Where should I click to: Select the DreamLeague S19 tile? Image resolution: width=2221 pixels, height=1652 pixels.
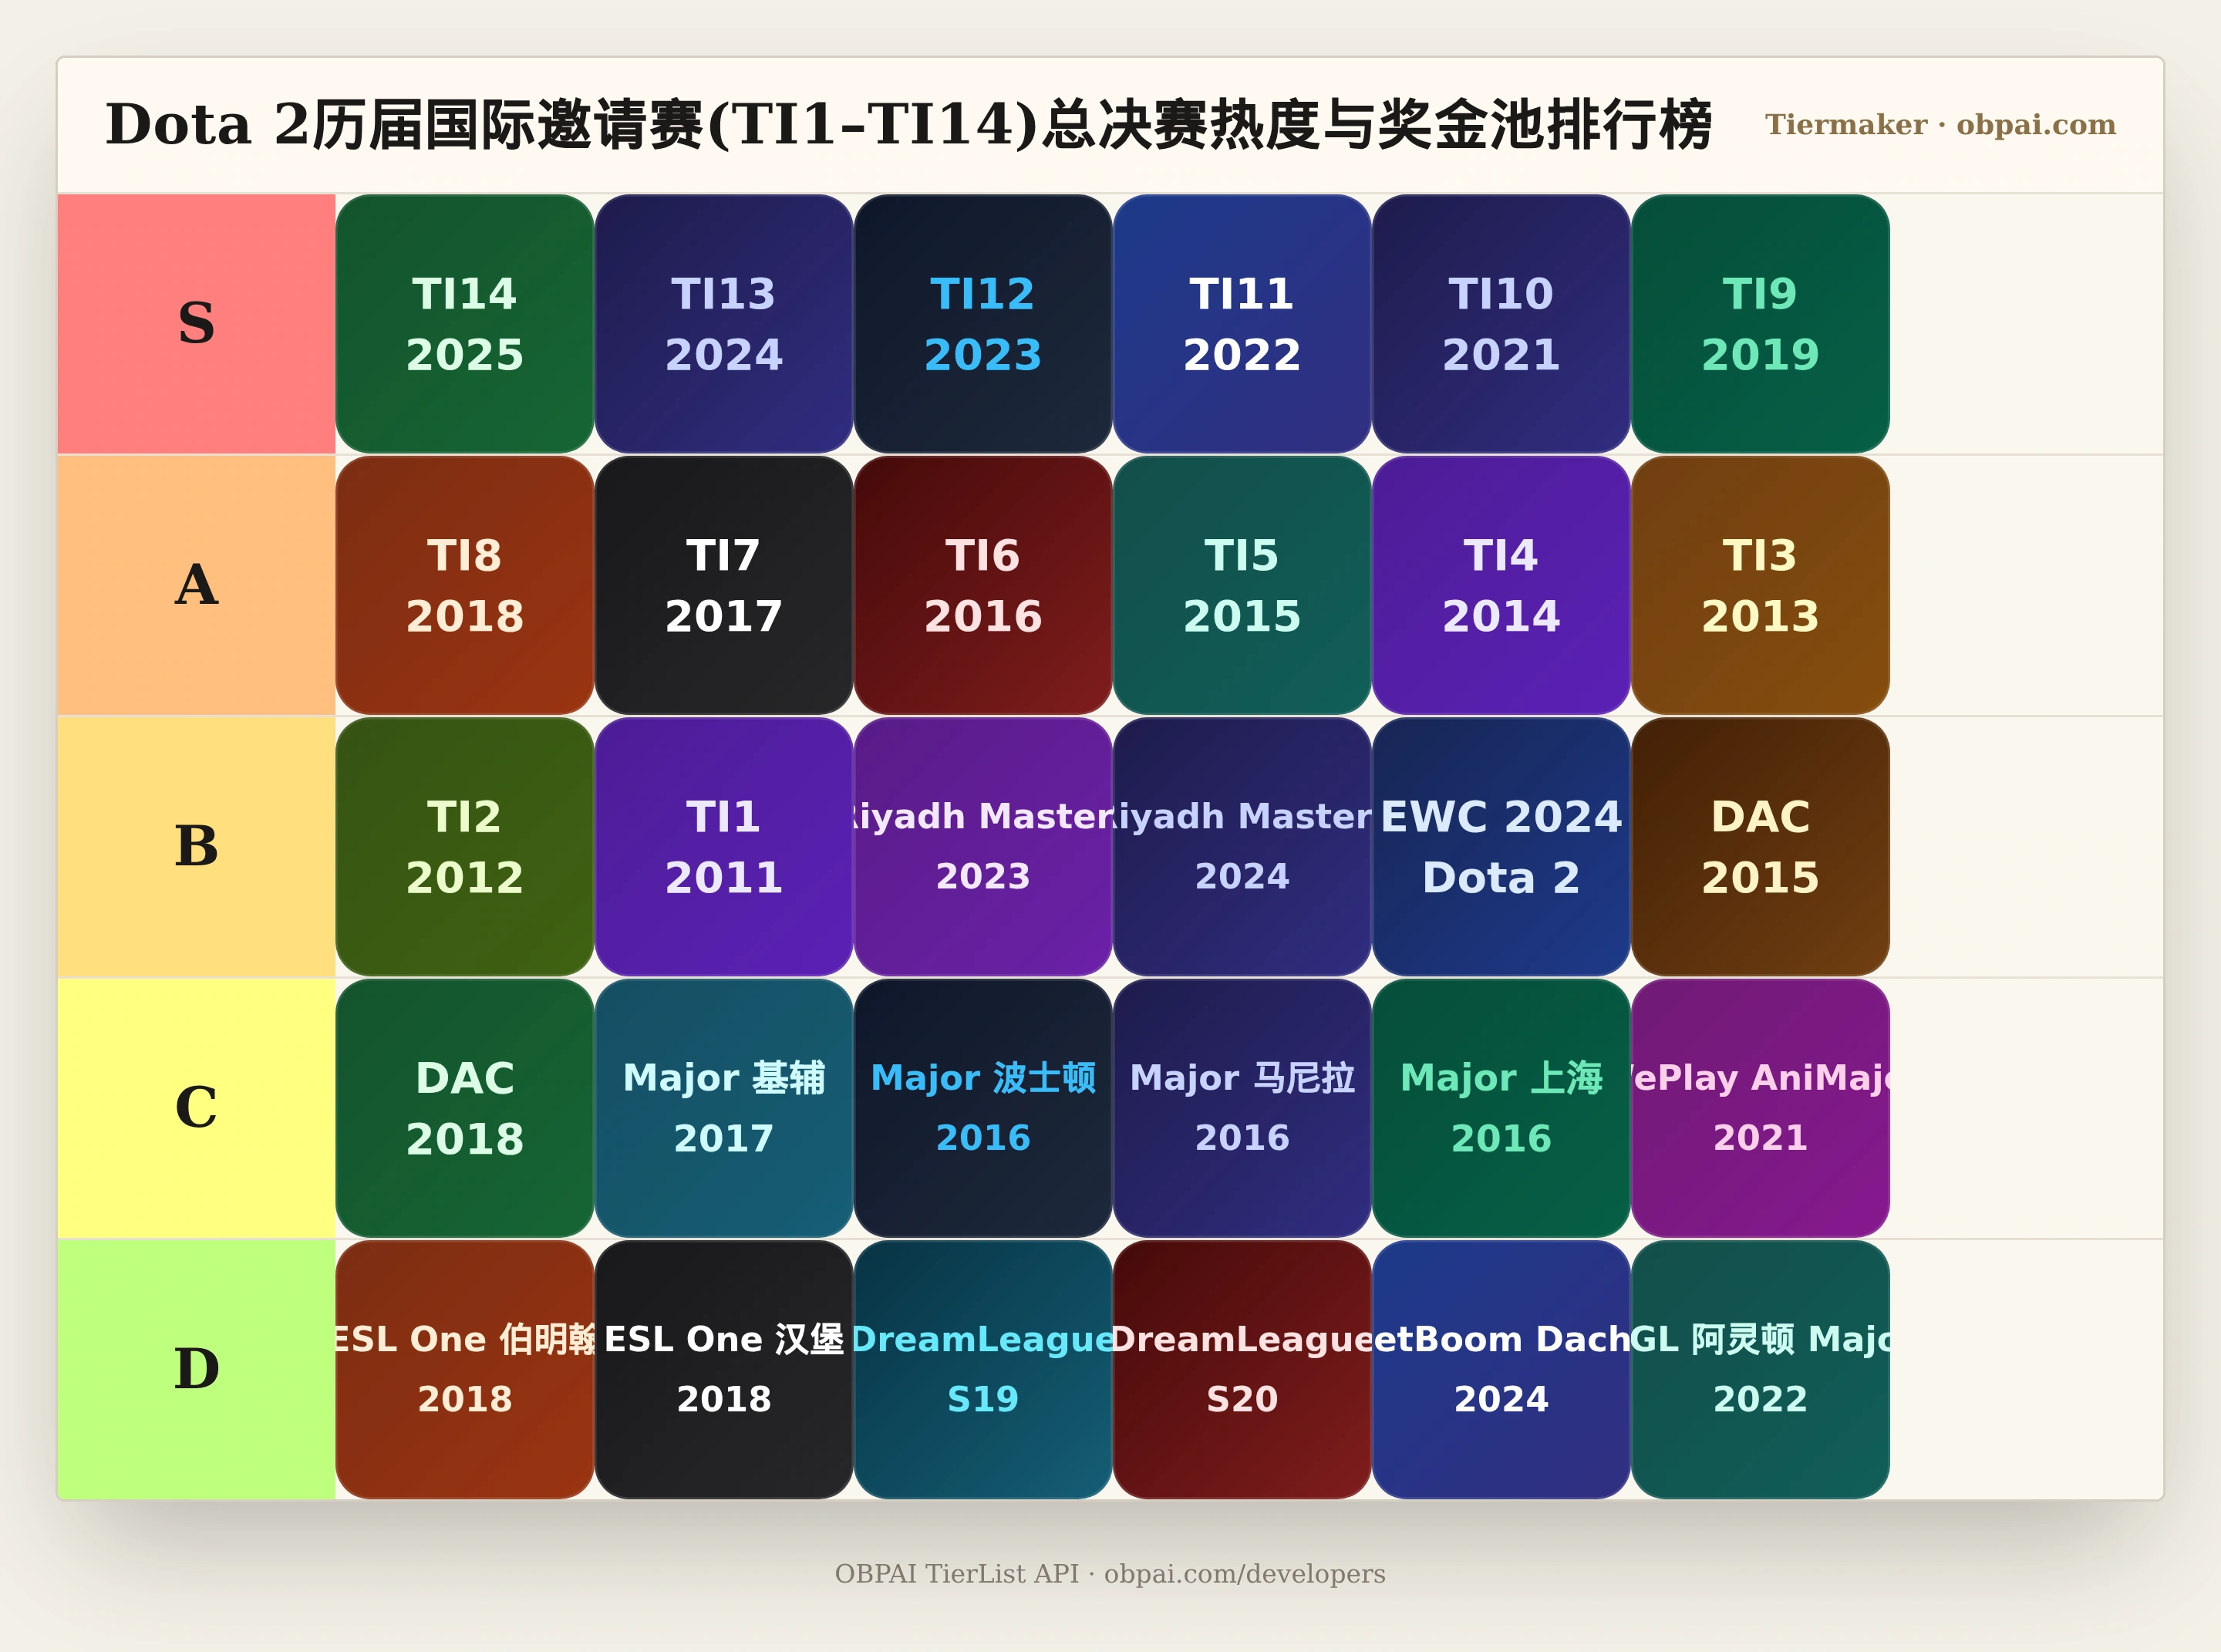coord(983,1369)
